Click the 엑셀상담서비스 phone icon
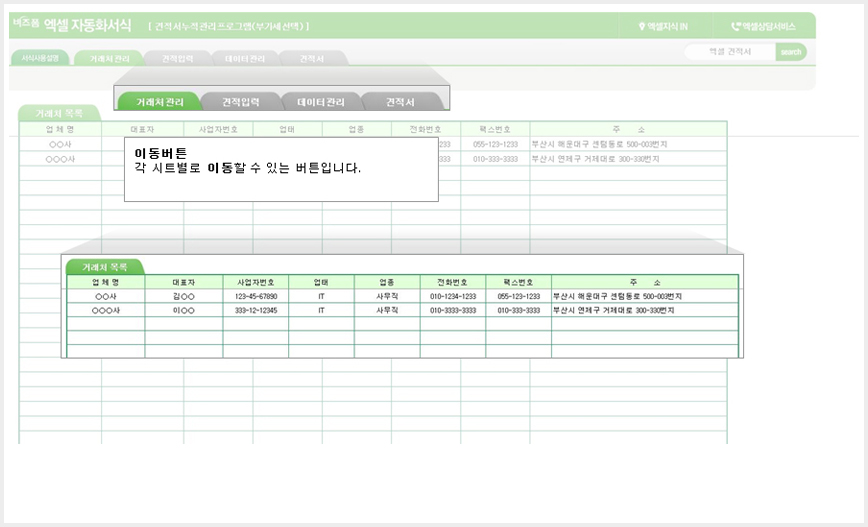 click(x=736, y=27)
